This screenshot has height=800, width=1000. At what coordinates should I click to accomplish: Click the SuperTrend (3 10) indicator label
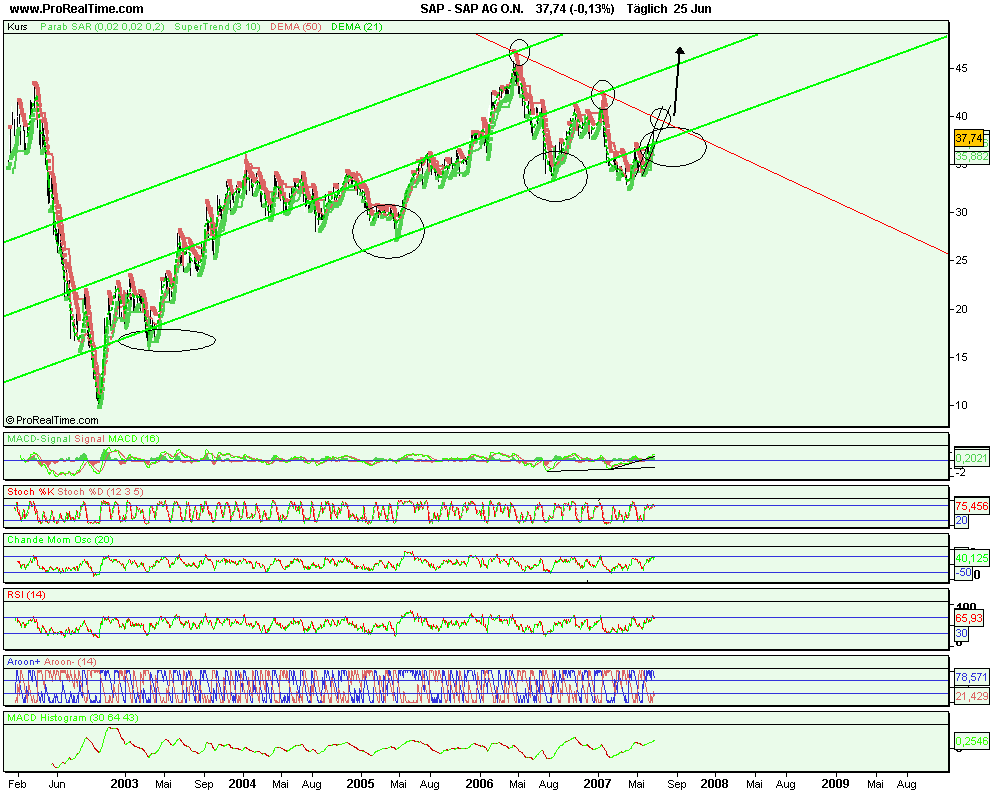click(x=217, y=27)
